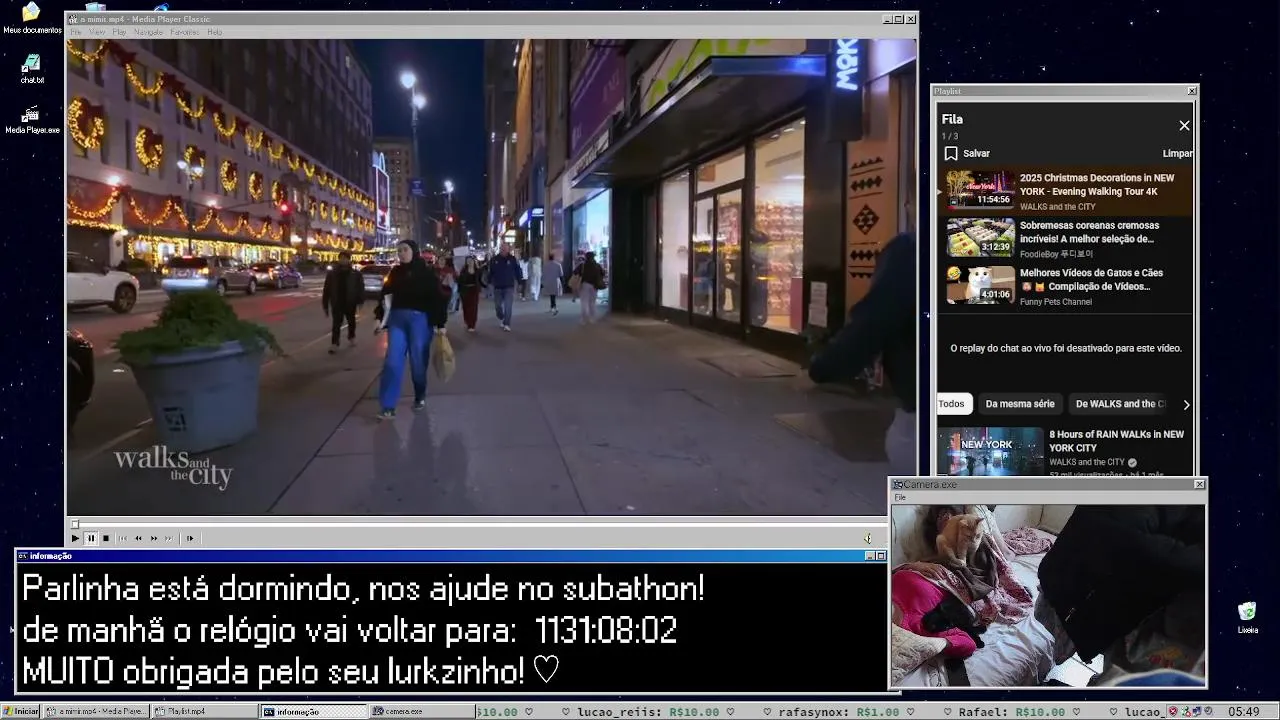The height and width of the screenshot is (720, 1280).
Task: Click the 3:12:39 dessert video thumbnail
Action: point(981,237)
